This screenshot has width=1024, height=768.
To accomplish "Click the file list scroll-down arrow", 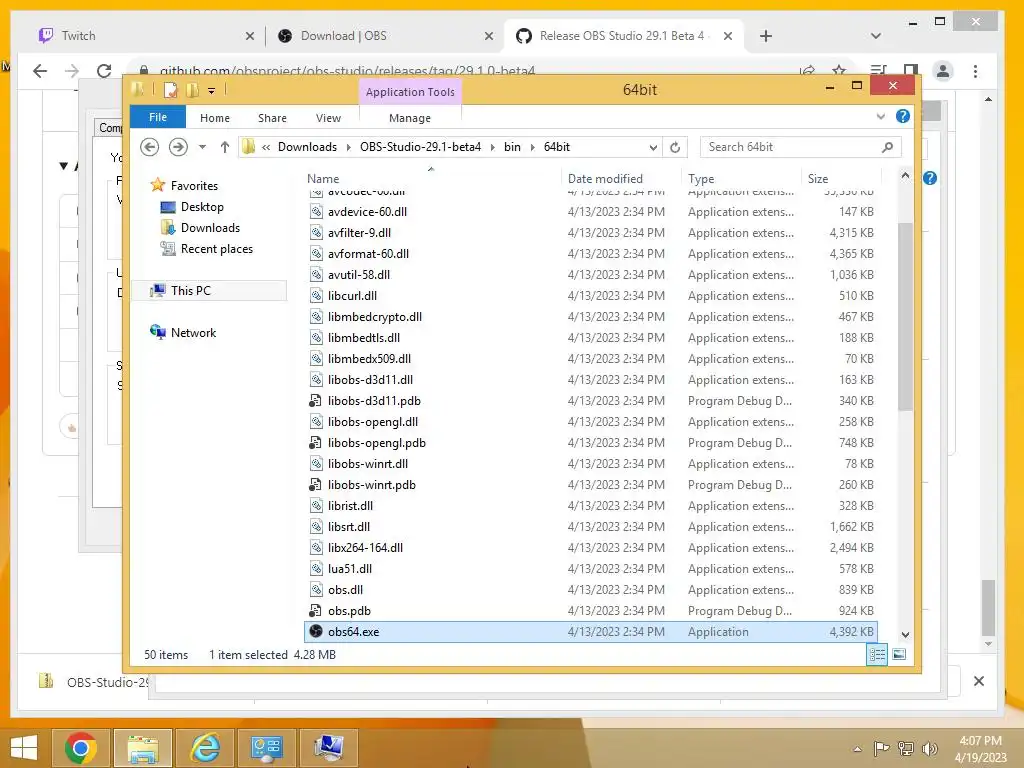I will click(905, 634).
